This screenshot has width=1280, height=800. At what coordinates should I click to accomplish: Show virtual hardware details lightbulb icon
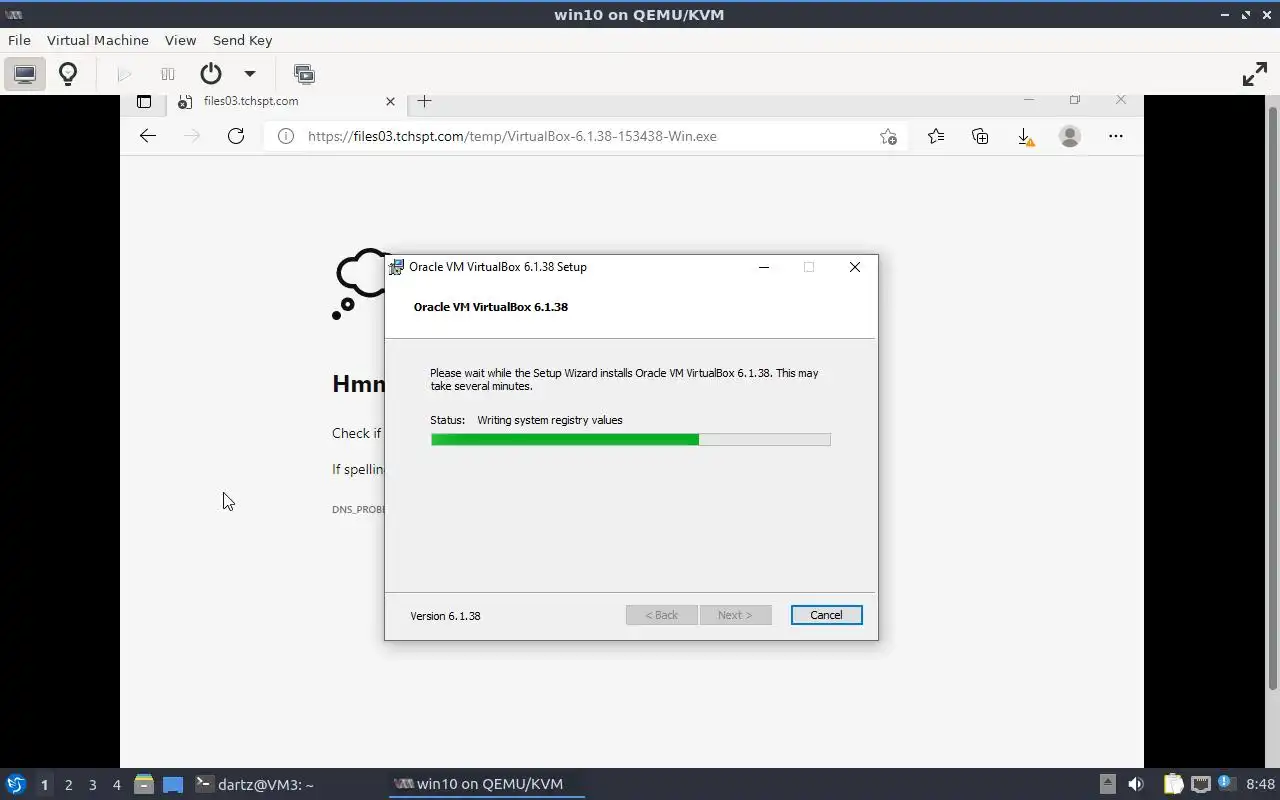(68, 74)
